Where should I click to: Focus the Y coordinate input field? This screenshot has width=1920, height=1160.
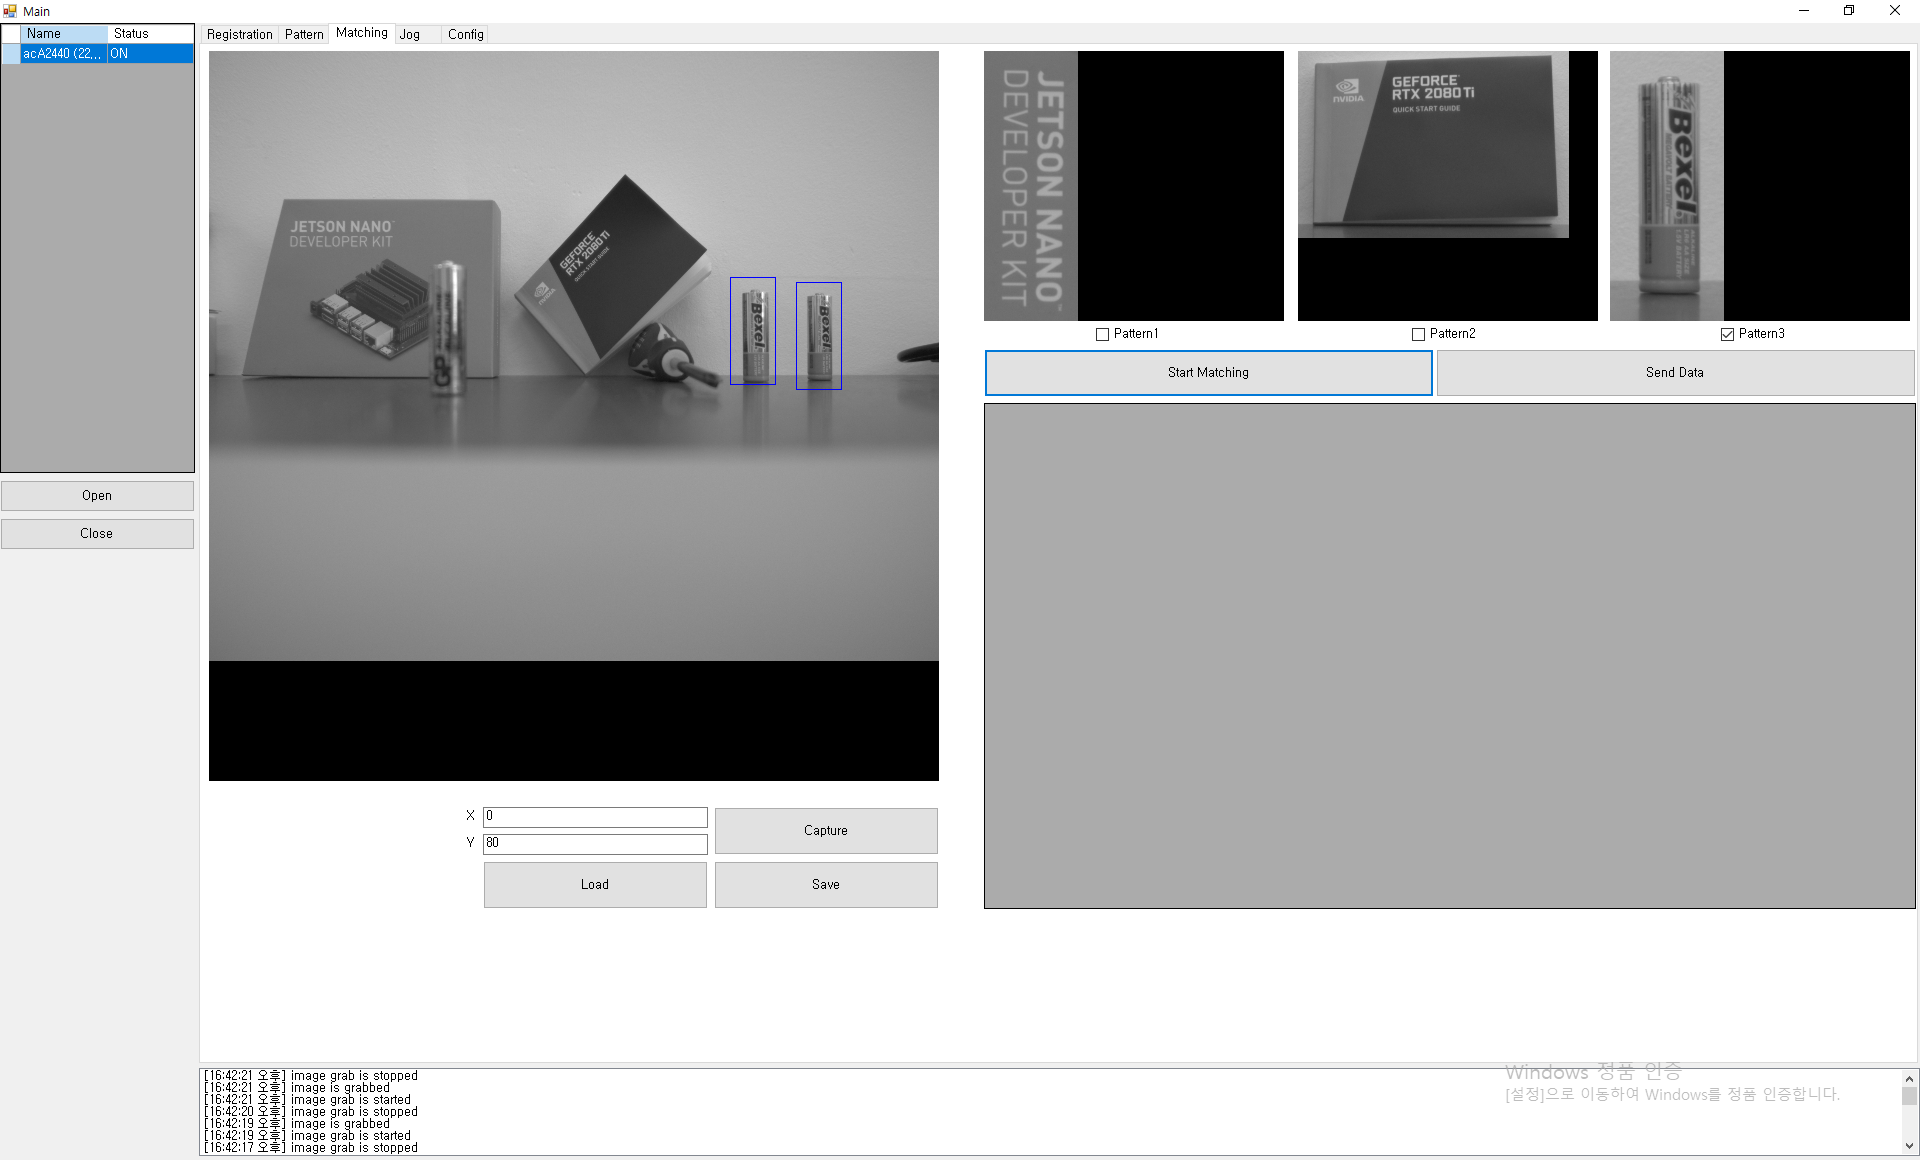click(x=595, y=844)
